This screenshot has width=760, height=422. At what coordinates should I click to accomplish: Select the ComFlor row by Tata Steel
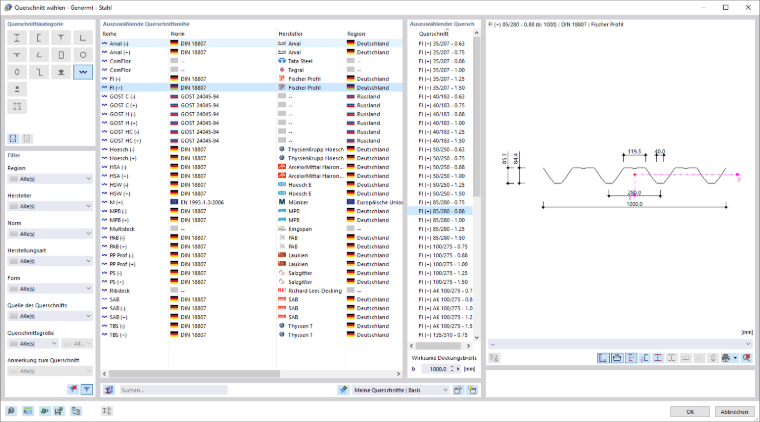point(252,61)
